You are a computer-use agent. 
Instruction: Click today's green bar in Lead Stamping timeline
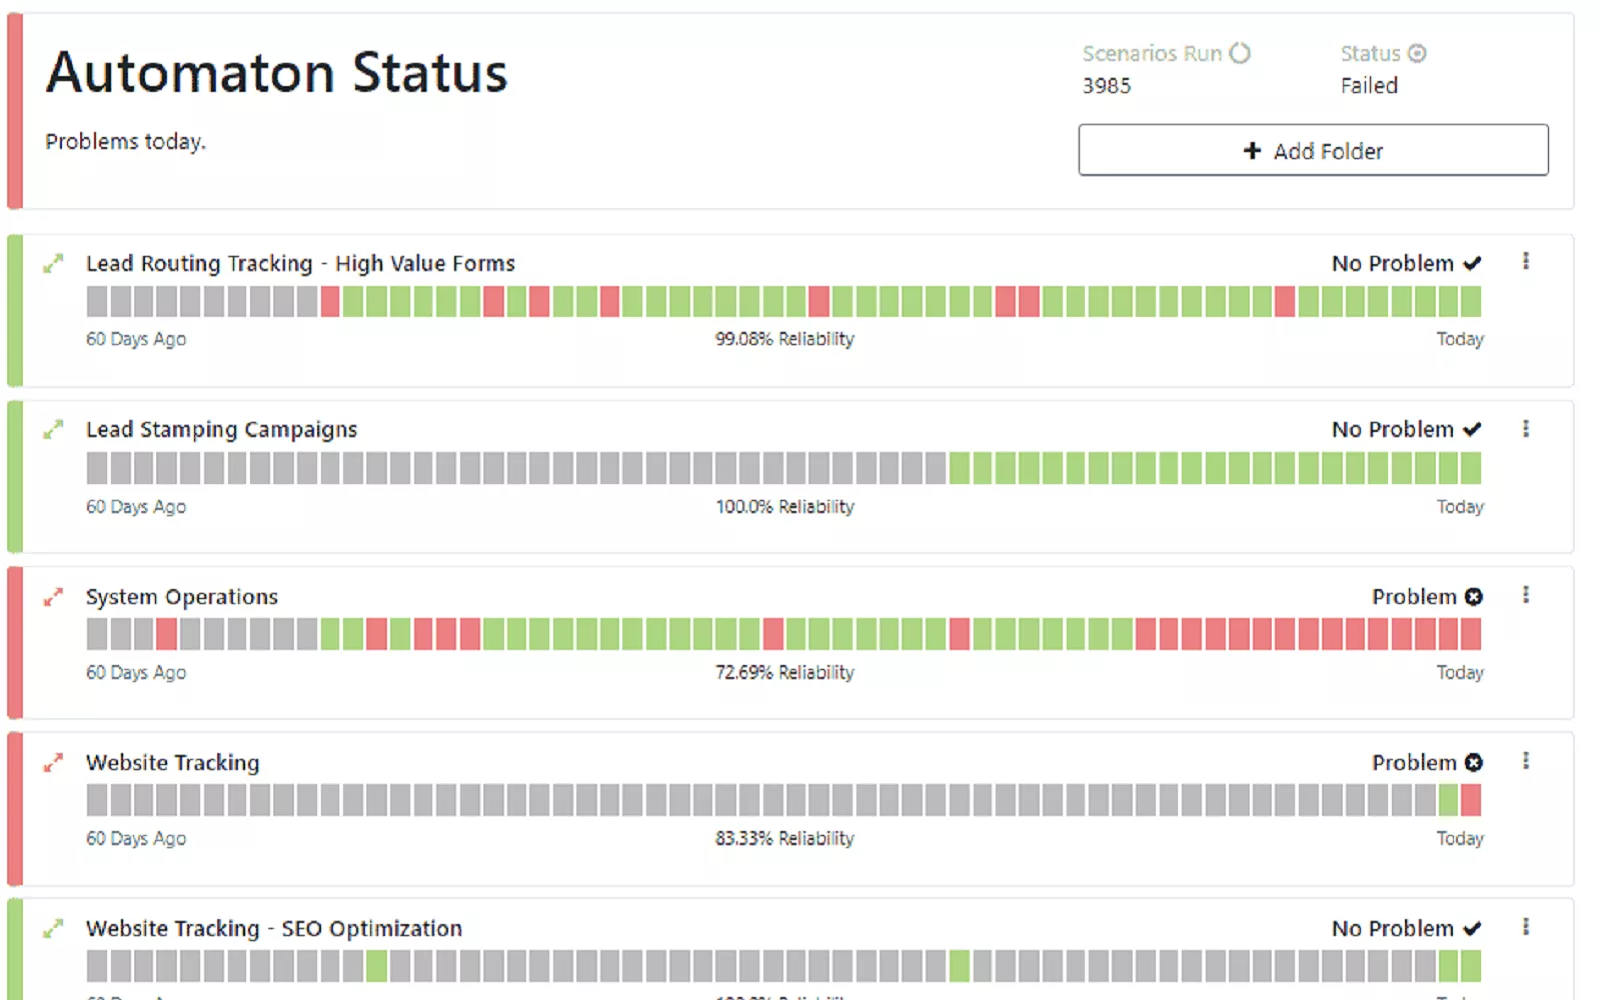coord(1470,468)
